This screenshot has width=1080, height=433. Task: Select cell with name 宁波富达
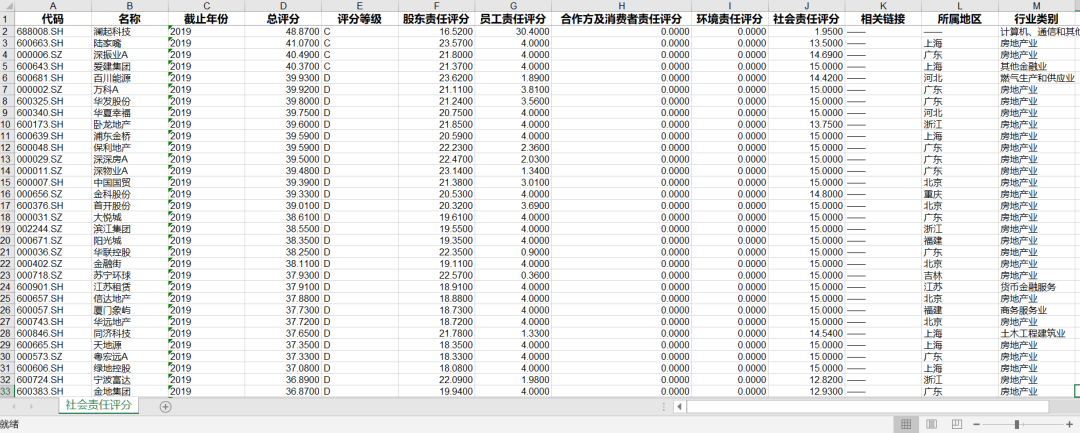click(129, 379)
